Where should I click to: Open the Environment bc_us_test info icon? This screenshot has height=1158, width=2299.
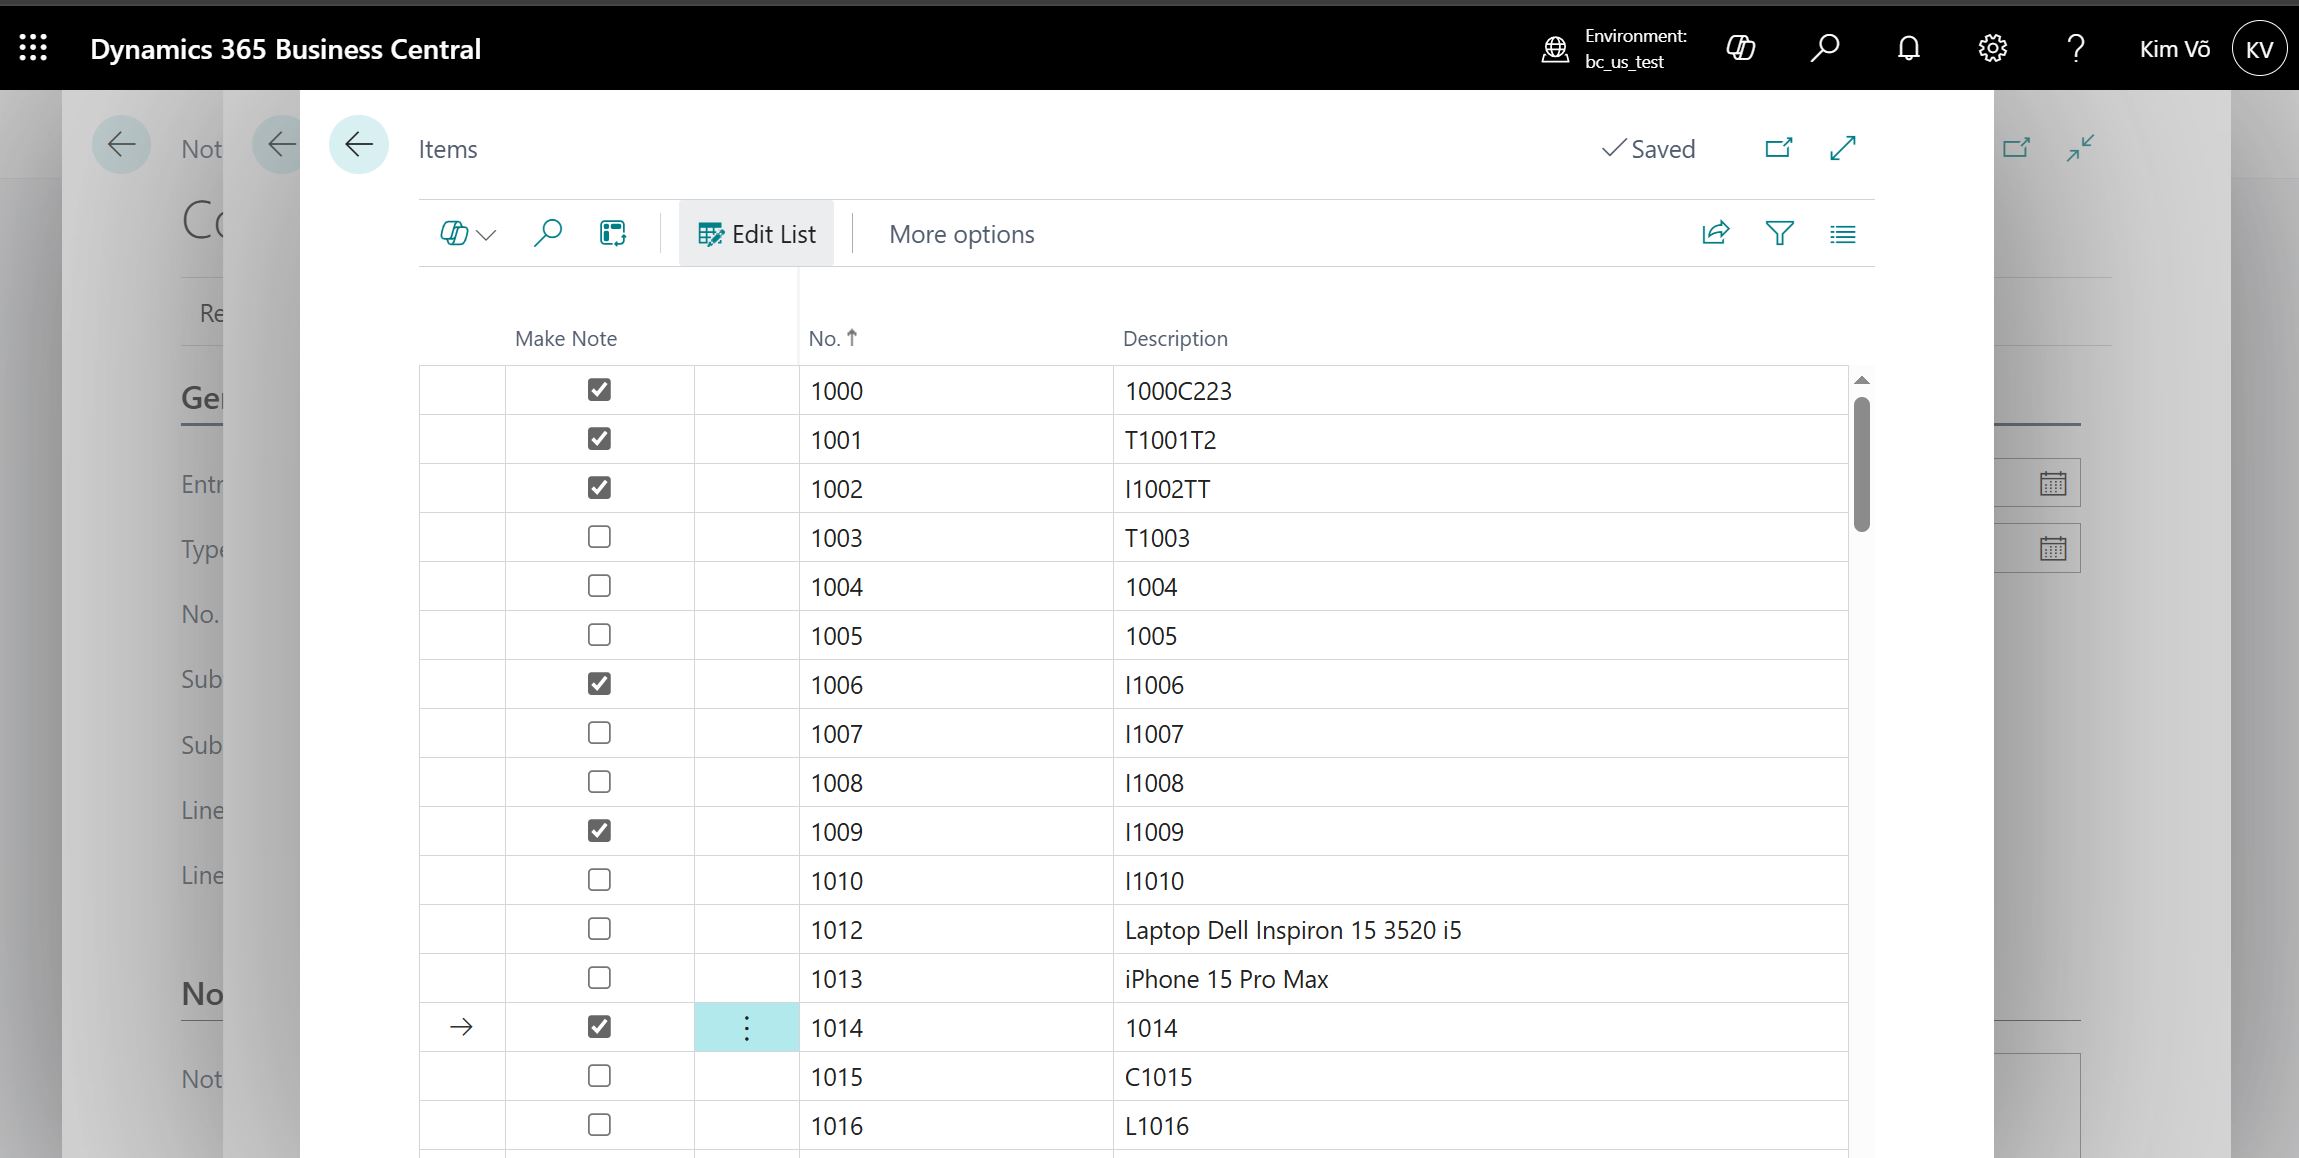point(1555,49)
